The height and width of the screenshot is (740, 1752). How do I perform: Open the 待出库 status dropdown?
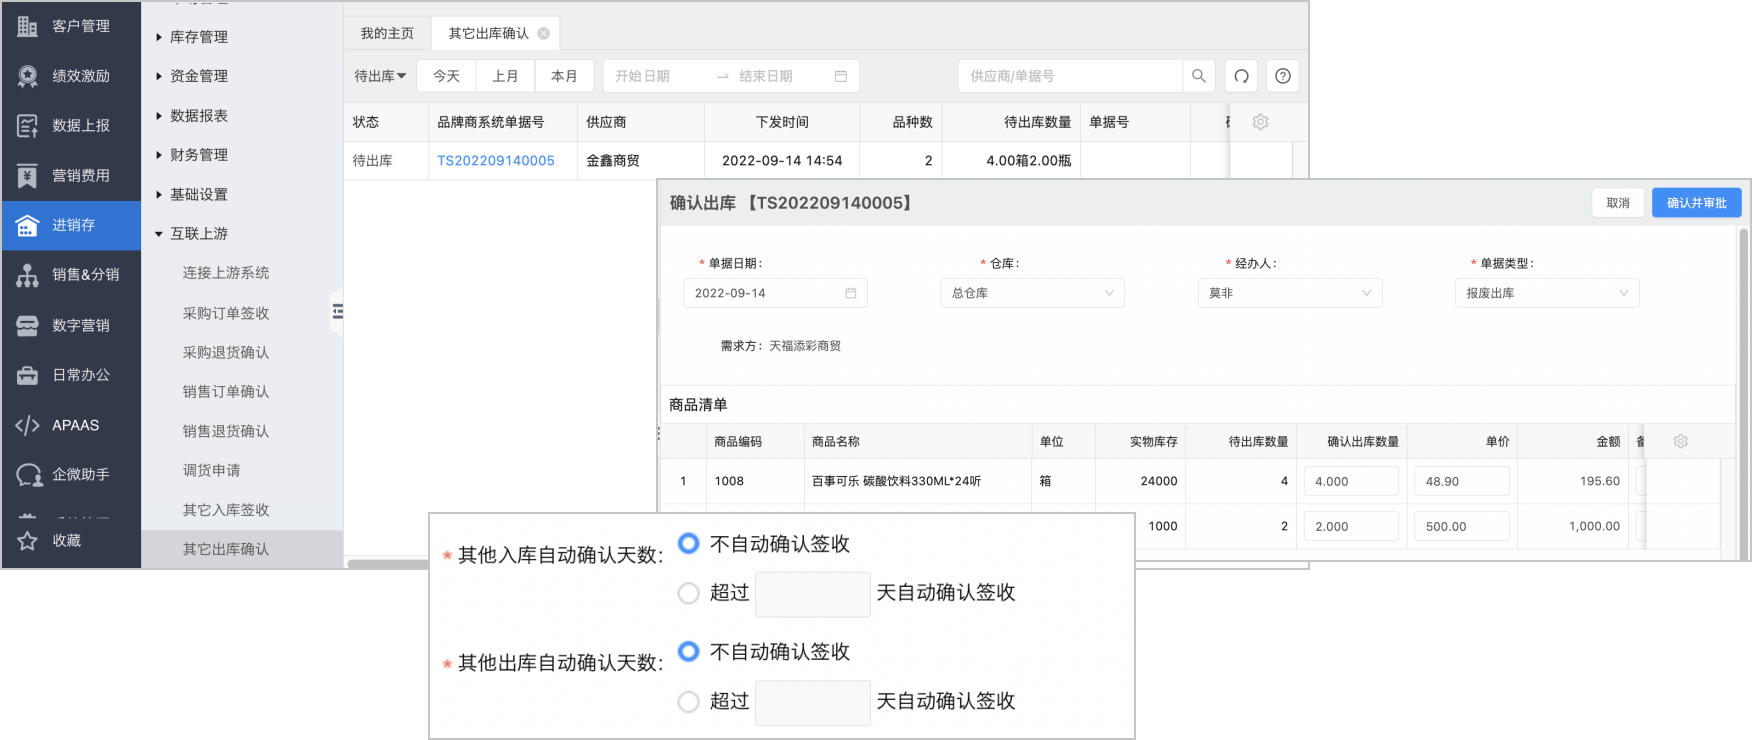380,76
